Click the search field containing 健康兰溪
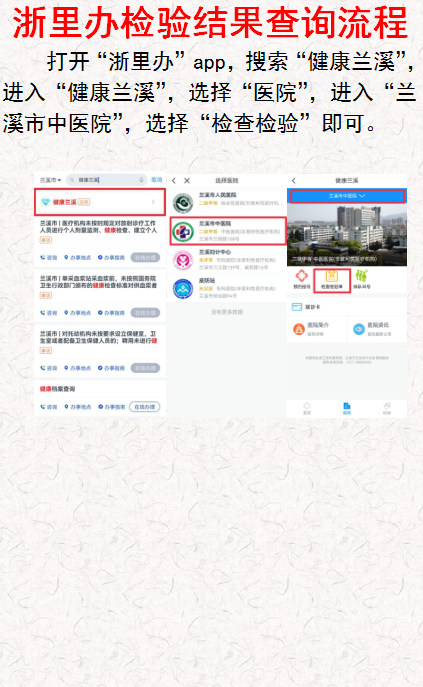Image resolution: width=423 pixels, height=687 pixels. pyautogui.click(x=107, y=180)
